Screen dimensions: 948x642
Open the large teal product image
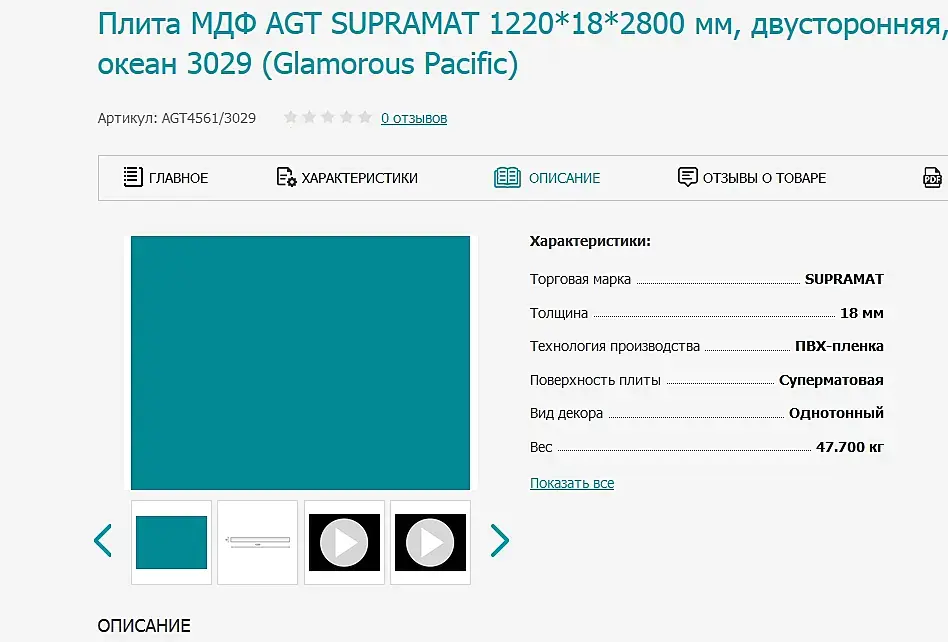click(x=300, y=363)
